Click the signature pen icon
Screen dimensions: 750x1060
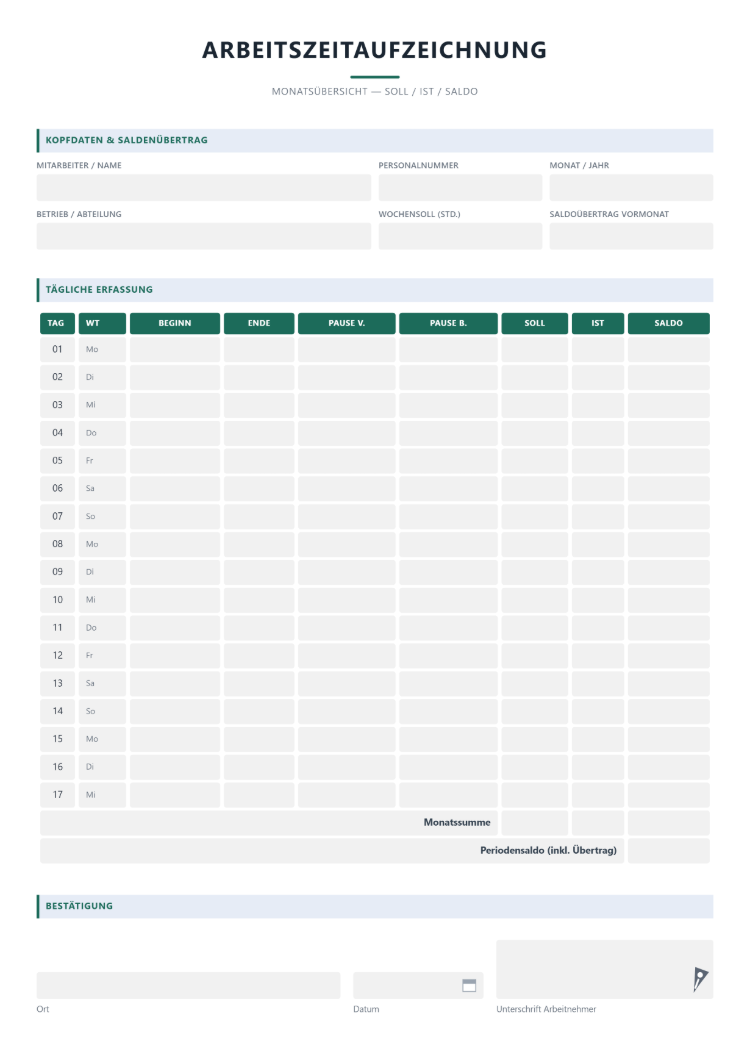(x=700, y=979)
